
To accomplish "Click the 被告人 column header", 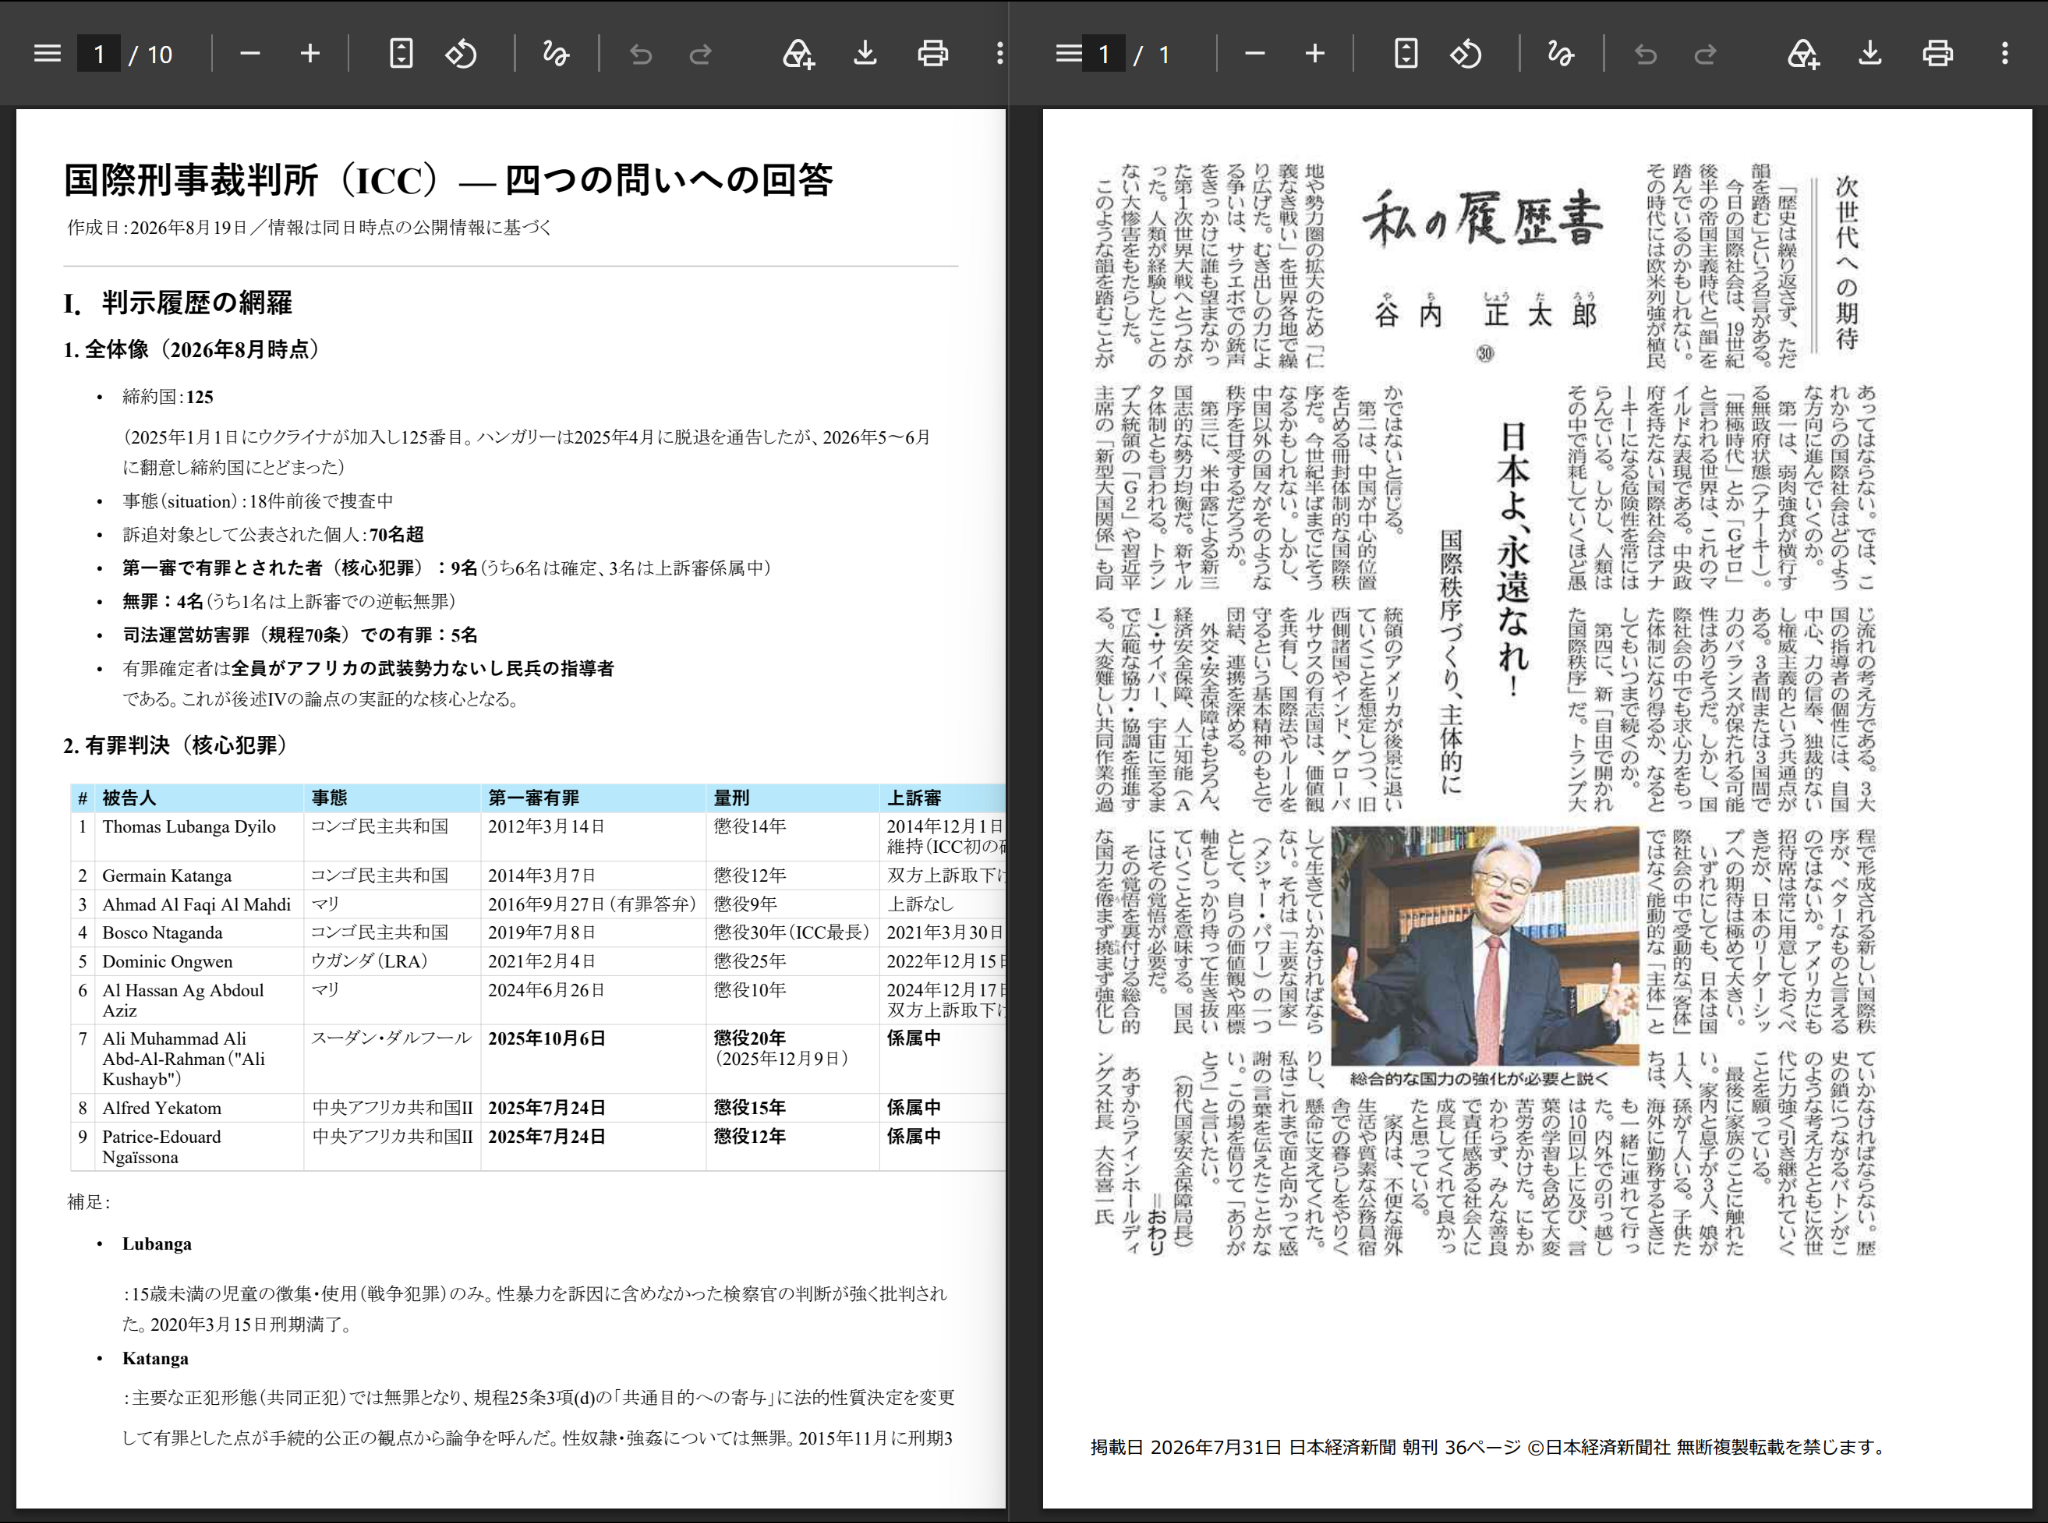I will click(x=199, y=798).
